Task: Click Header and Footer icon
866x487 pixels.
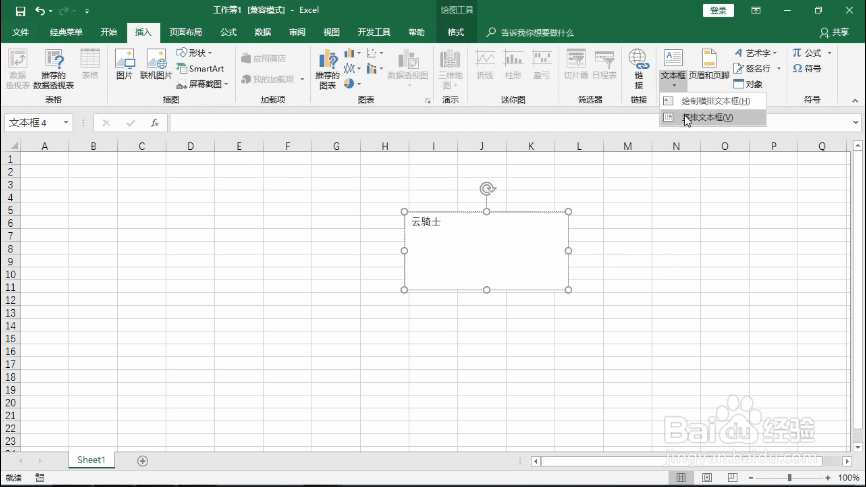Action: [709, 64]
